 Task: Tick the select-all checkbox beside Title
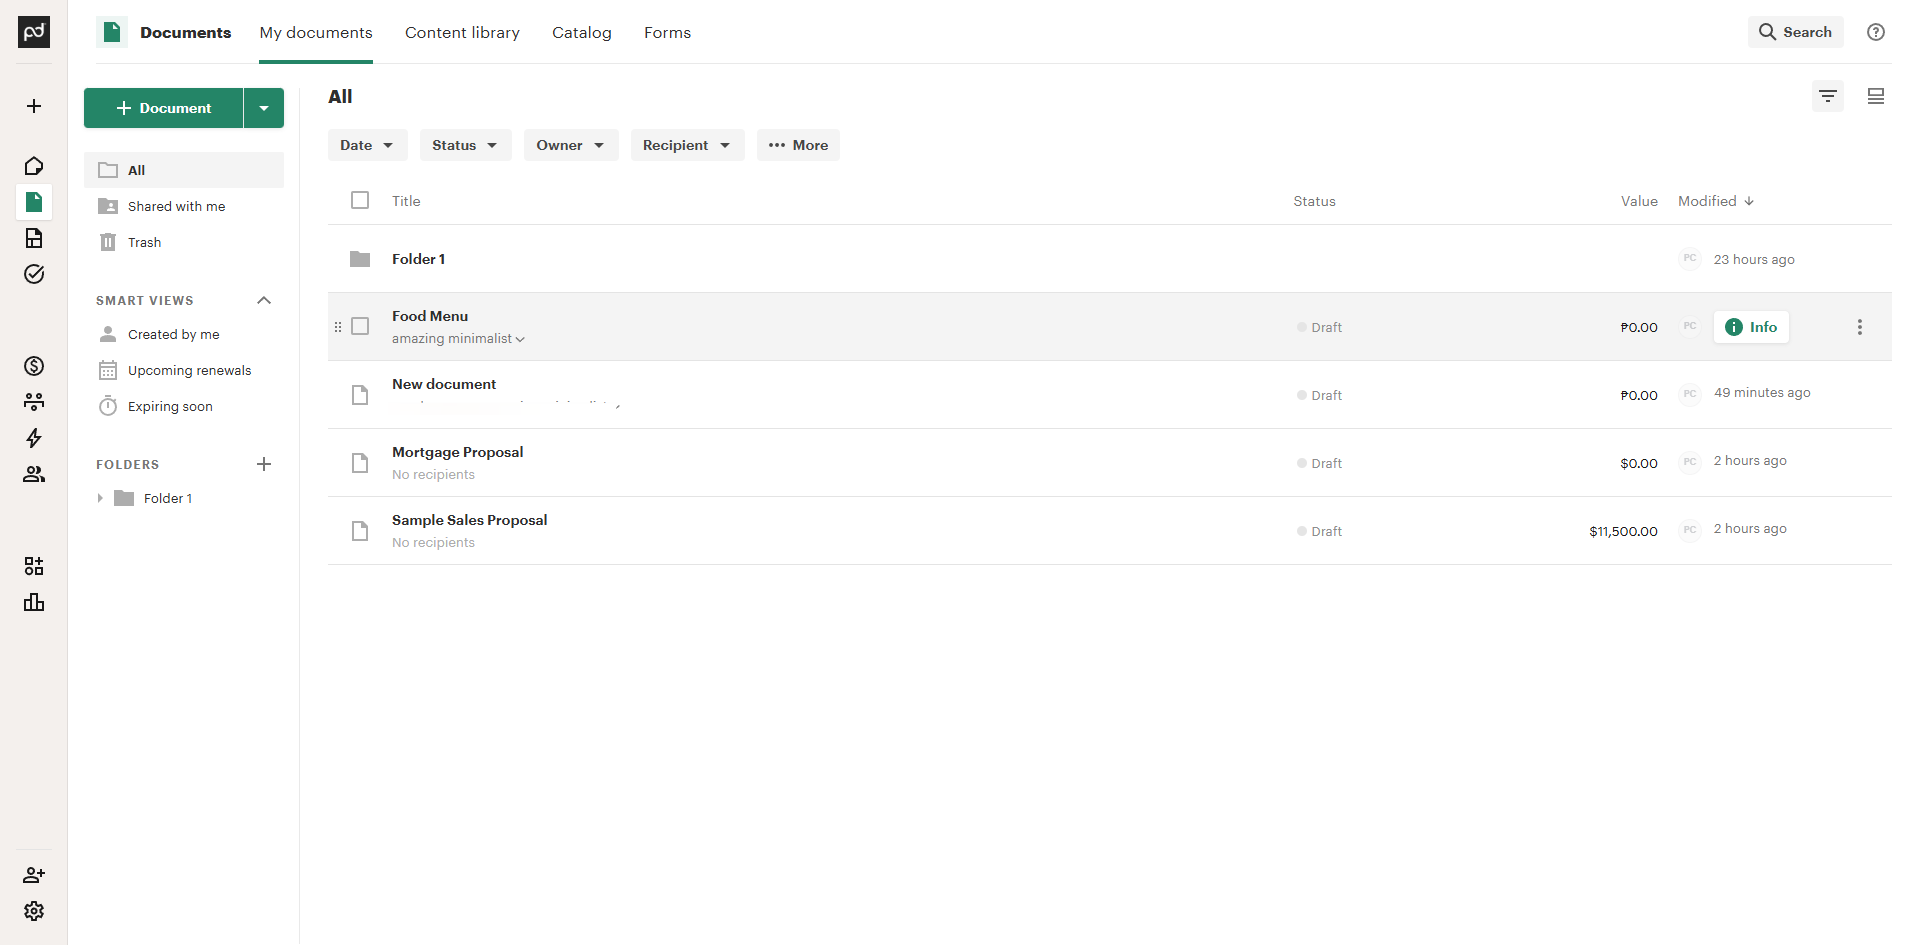tap(360, 200)
